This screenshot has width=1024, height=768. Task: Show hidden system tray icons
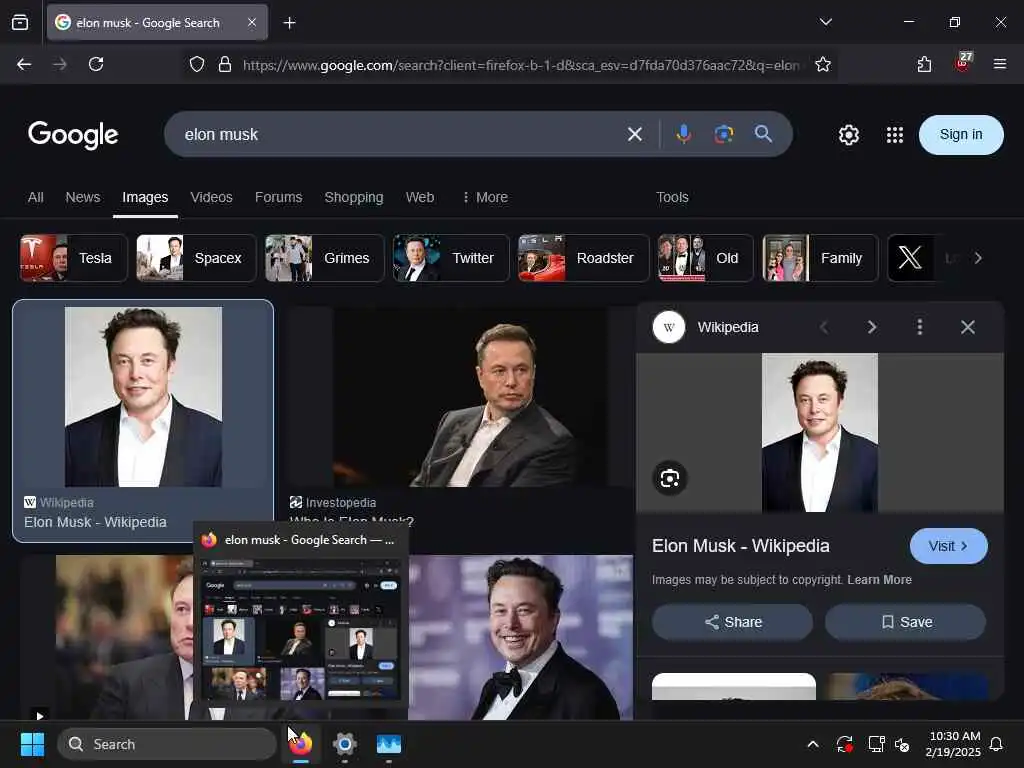pyautogui.click(x=813, y=744)
